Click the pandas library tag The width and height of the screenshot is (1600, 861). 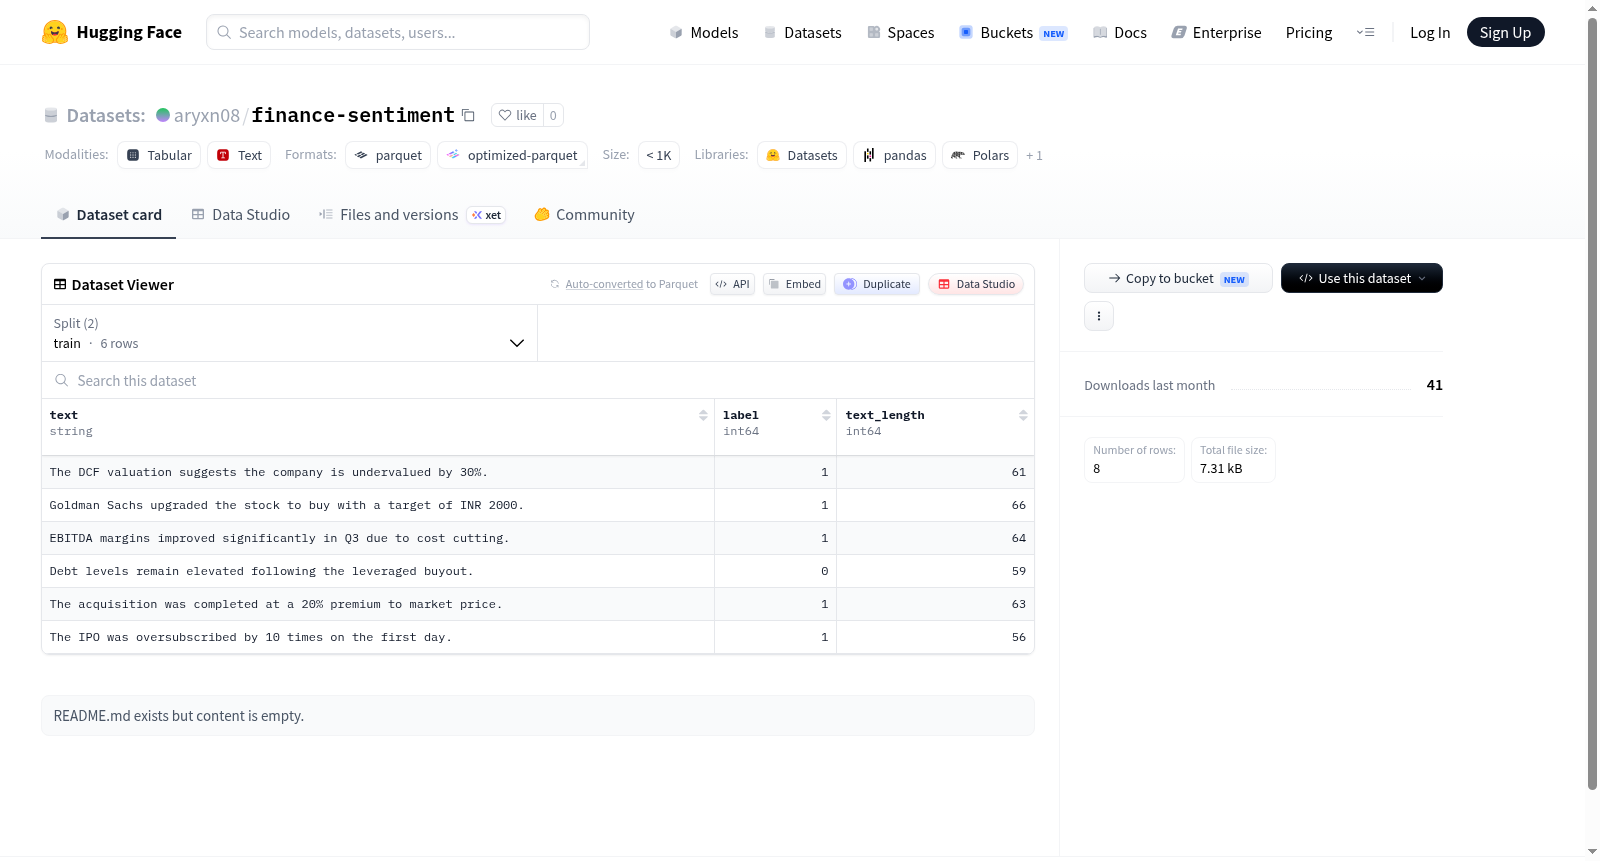(895, 155)
